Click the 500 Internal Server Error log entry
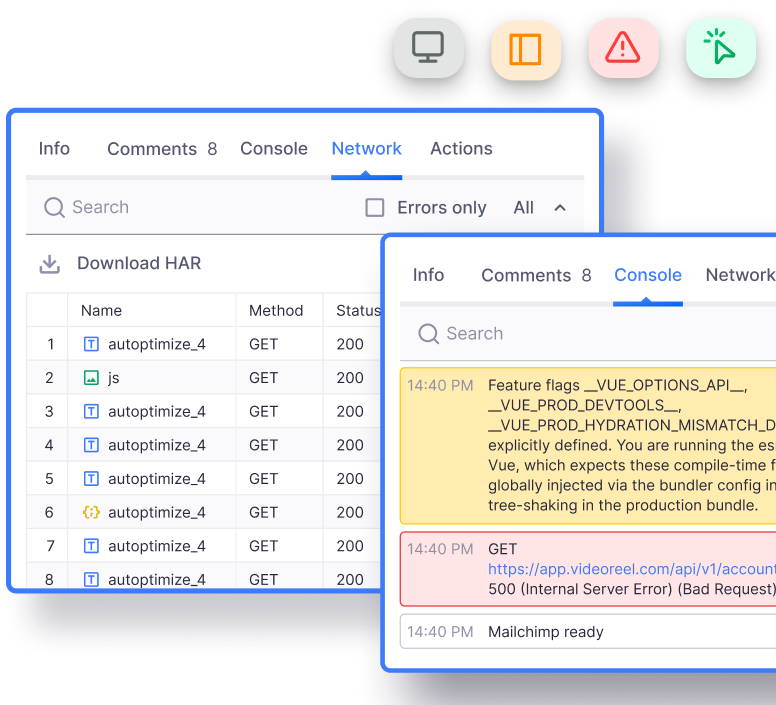 click(x=588, y=569)
